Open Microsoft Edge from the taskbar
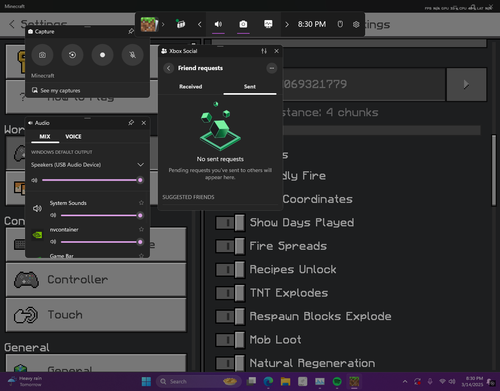500x391 pixels. click(268, 381)
